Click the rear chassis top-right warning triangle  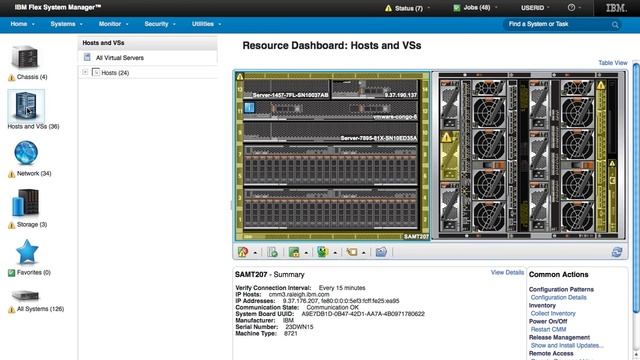coord(601,85)
